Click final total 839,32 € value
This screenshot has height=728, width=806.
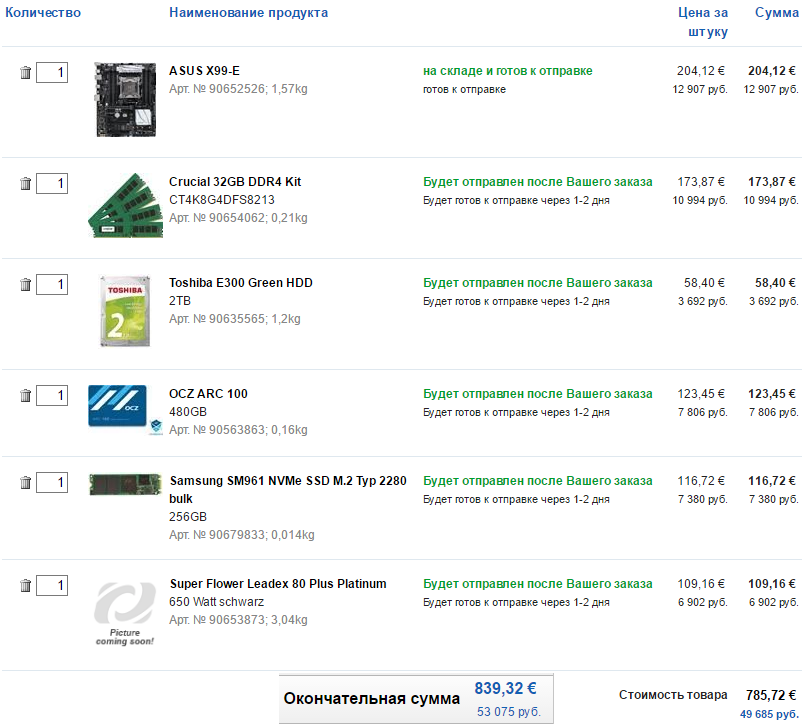(x=505, y=688)
